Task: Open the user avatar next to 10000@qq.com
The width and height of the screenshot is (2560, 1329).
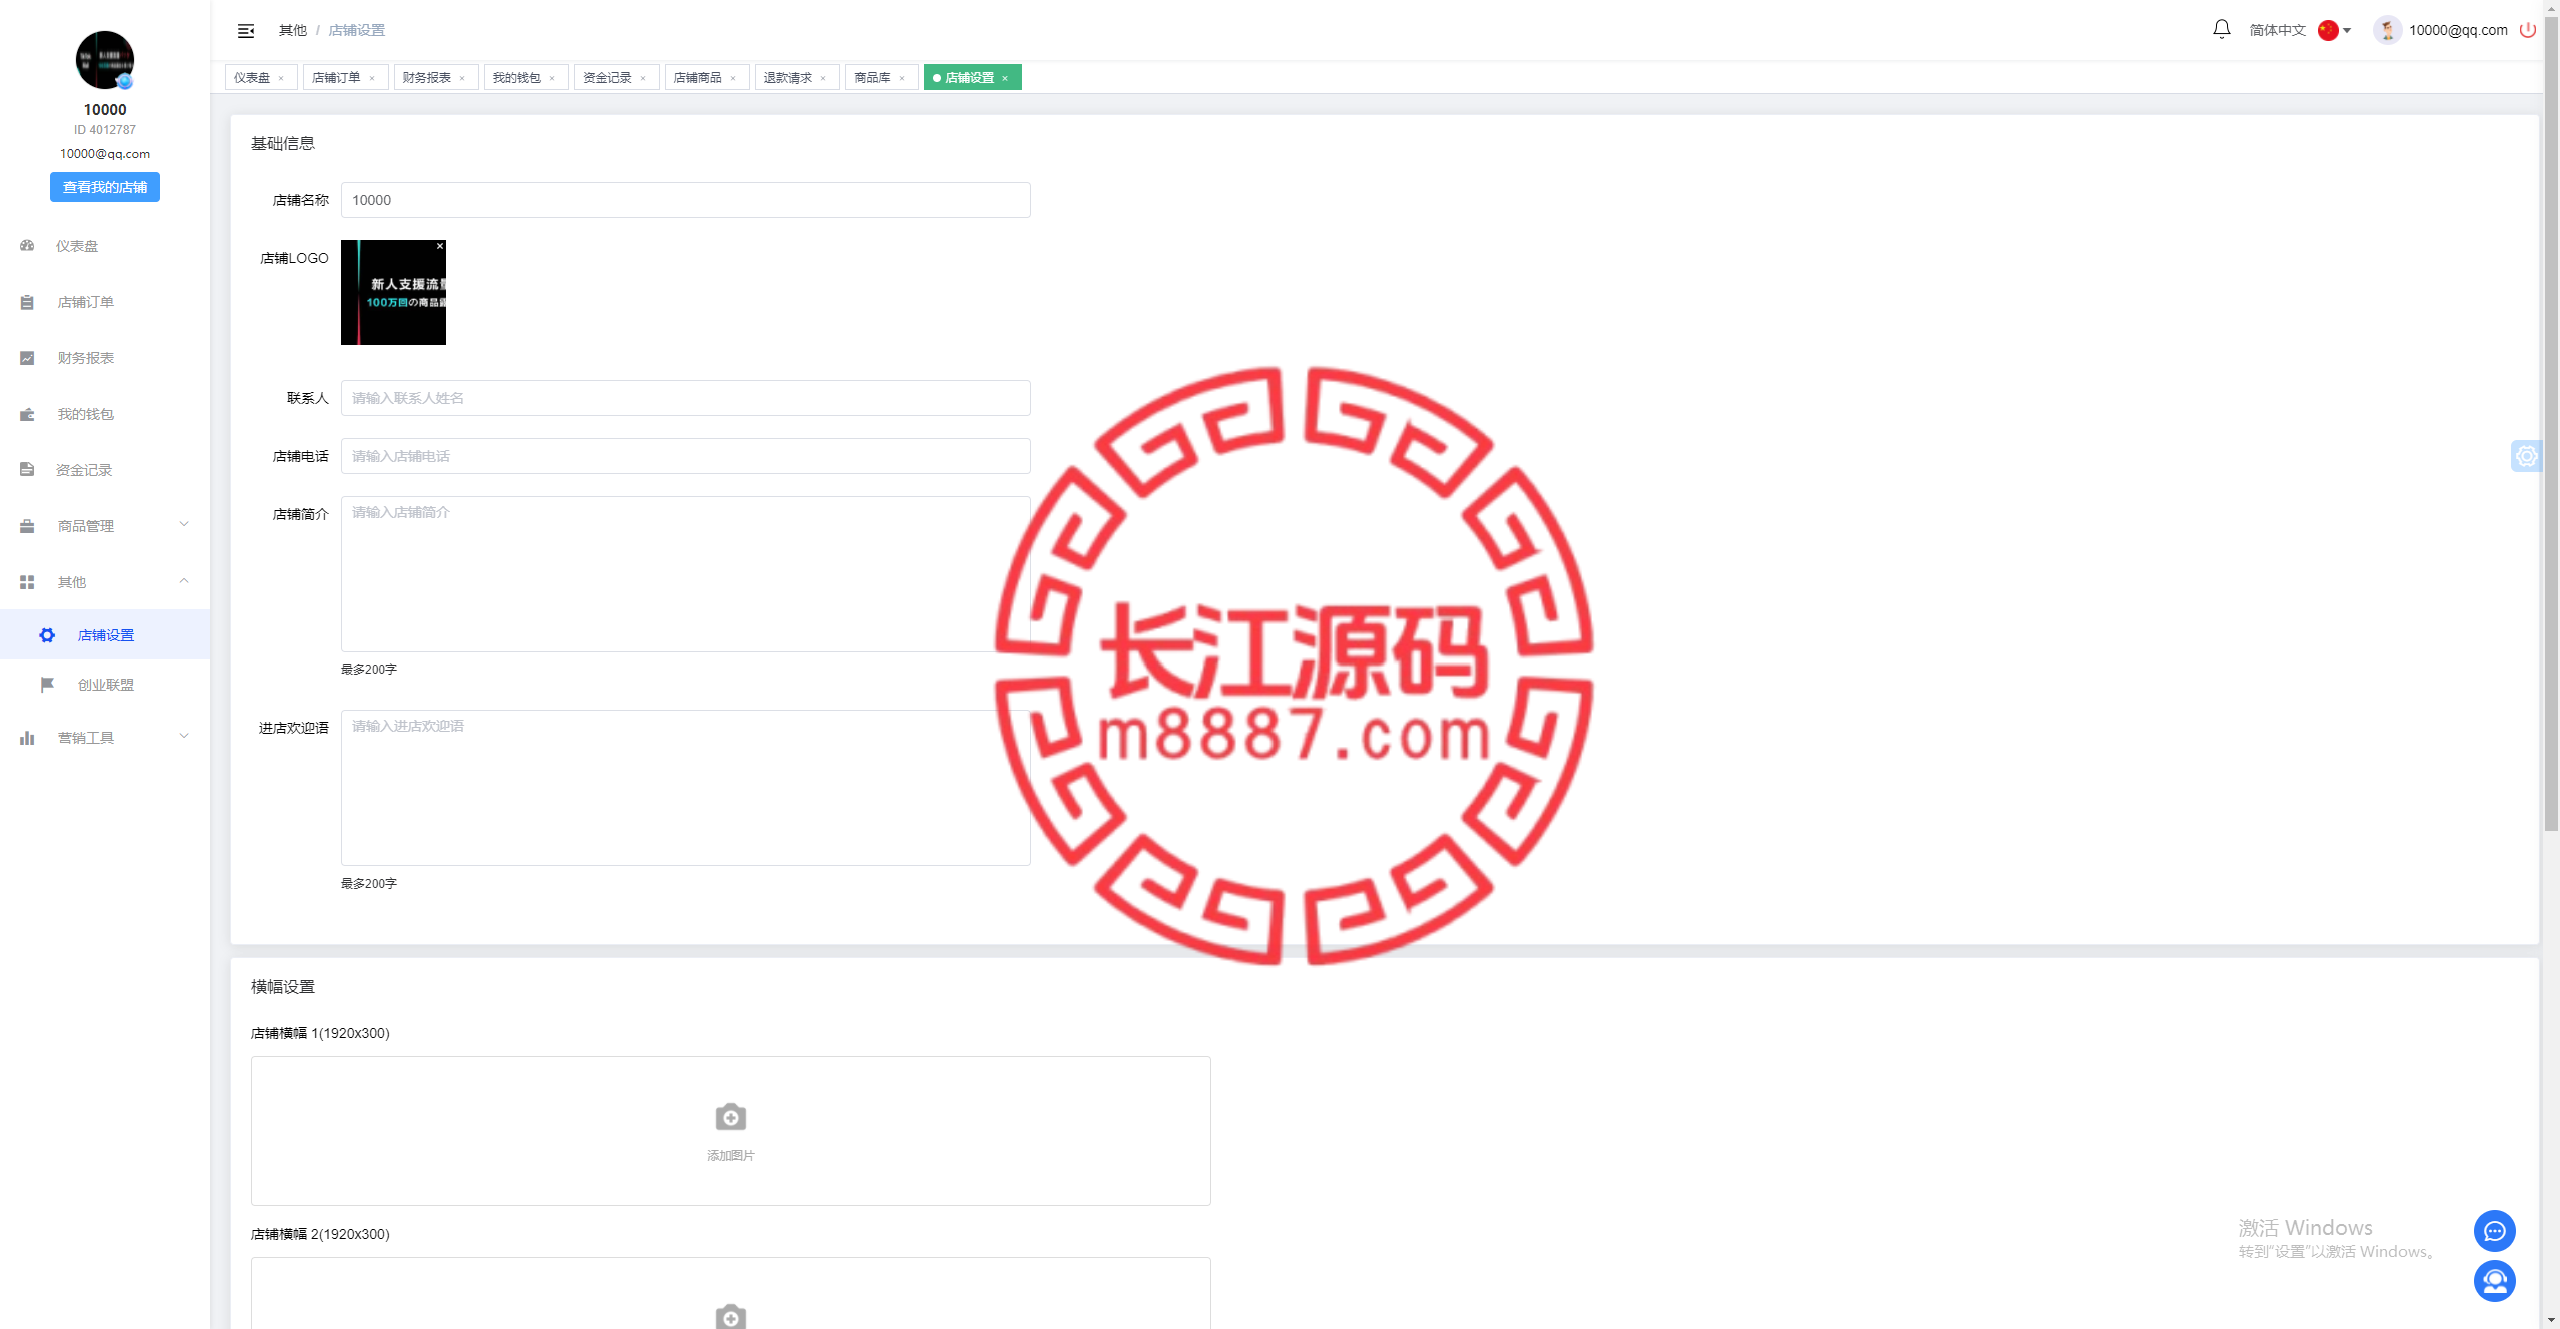Action: (2388, 30)
